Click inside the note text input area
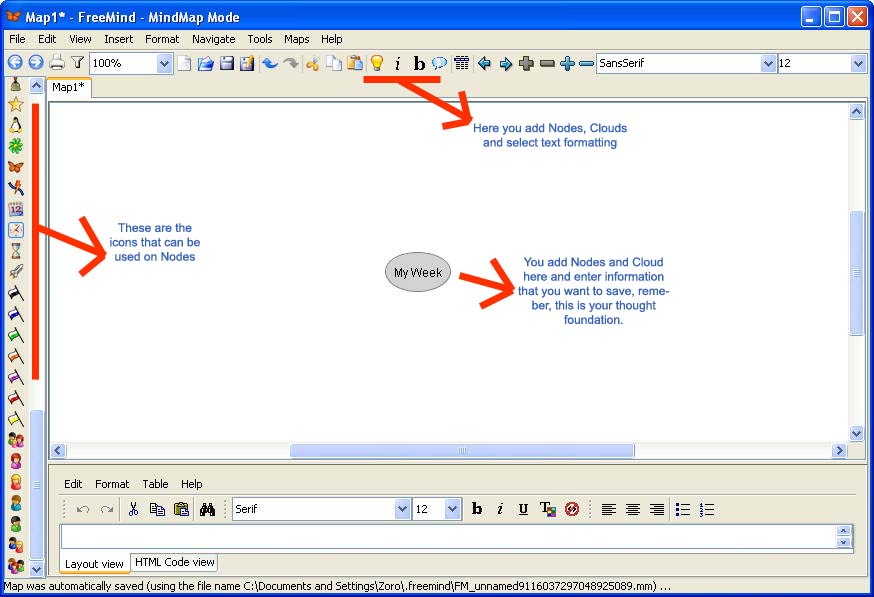Image resolution: width=874 pixels, height=597 pixels. click(x=447, y=536)
